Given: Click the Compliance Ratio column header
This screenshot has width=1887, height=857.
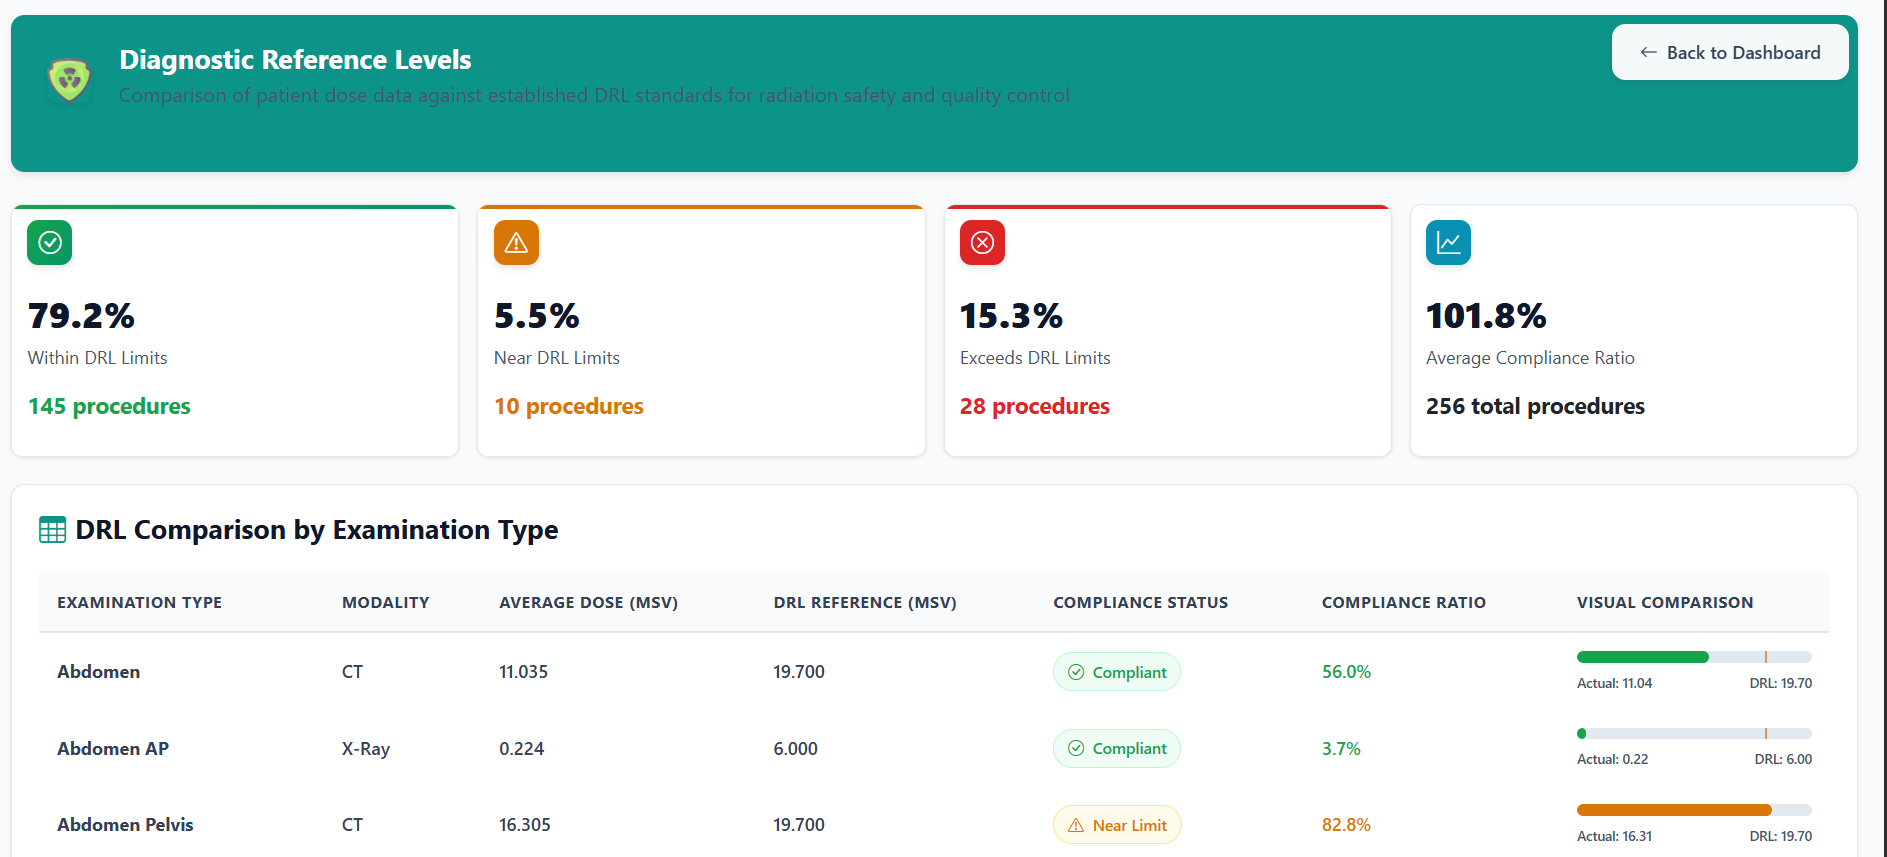Looking at the screenshot, I should point(1404,602).
